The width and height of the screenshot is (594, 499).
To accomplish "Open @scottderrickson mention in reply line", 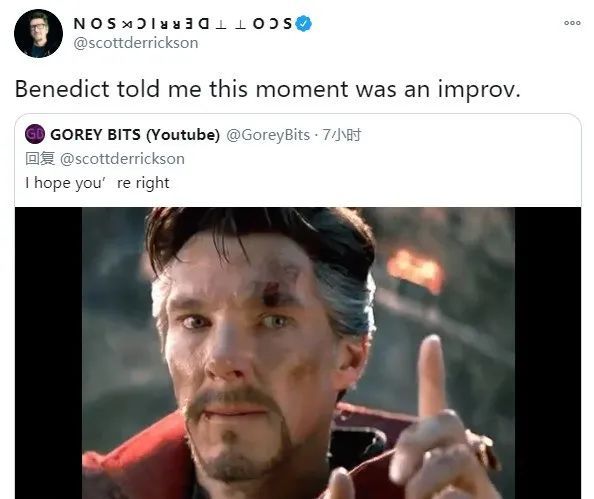I will [122, 159].
